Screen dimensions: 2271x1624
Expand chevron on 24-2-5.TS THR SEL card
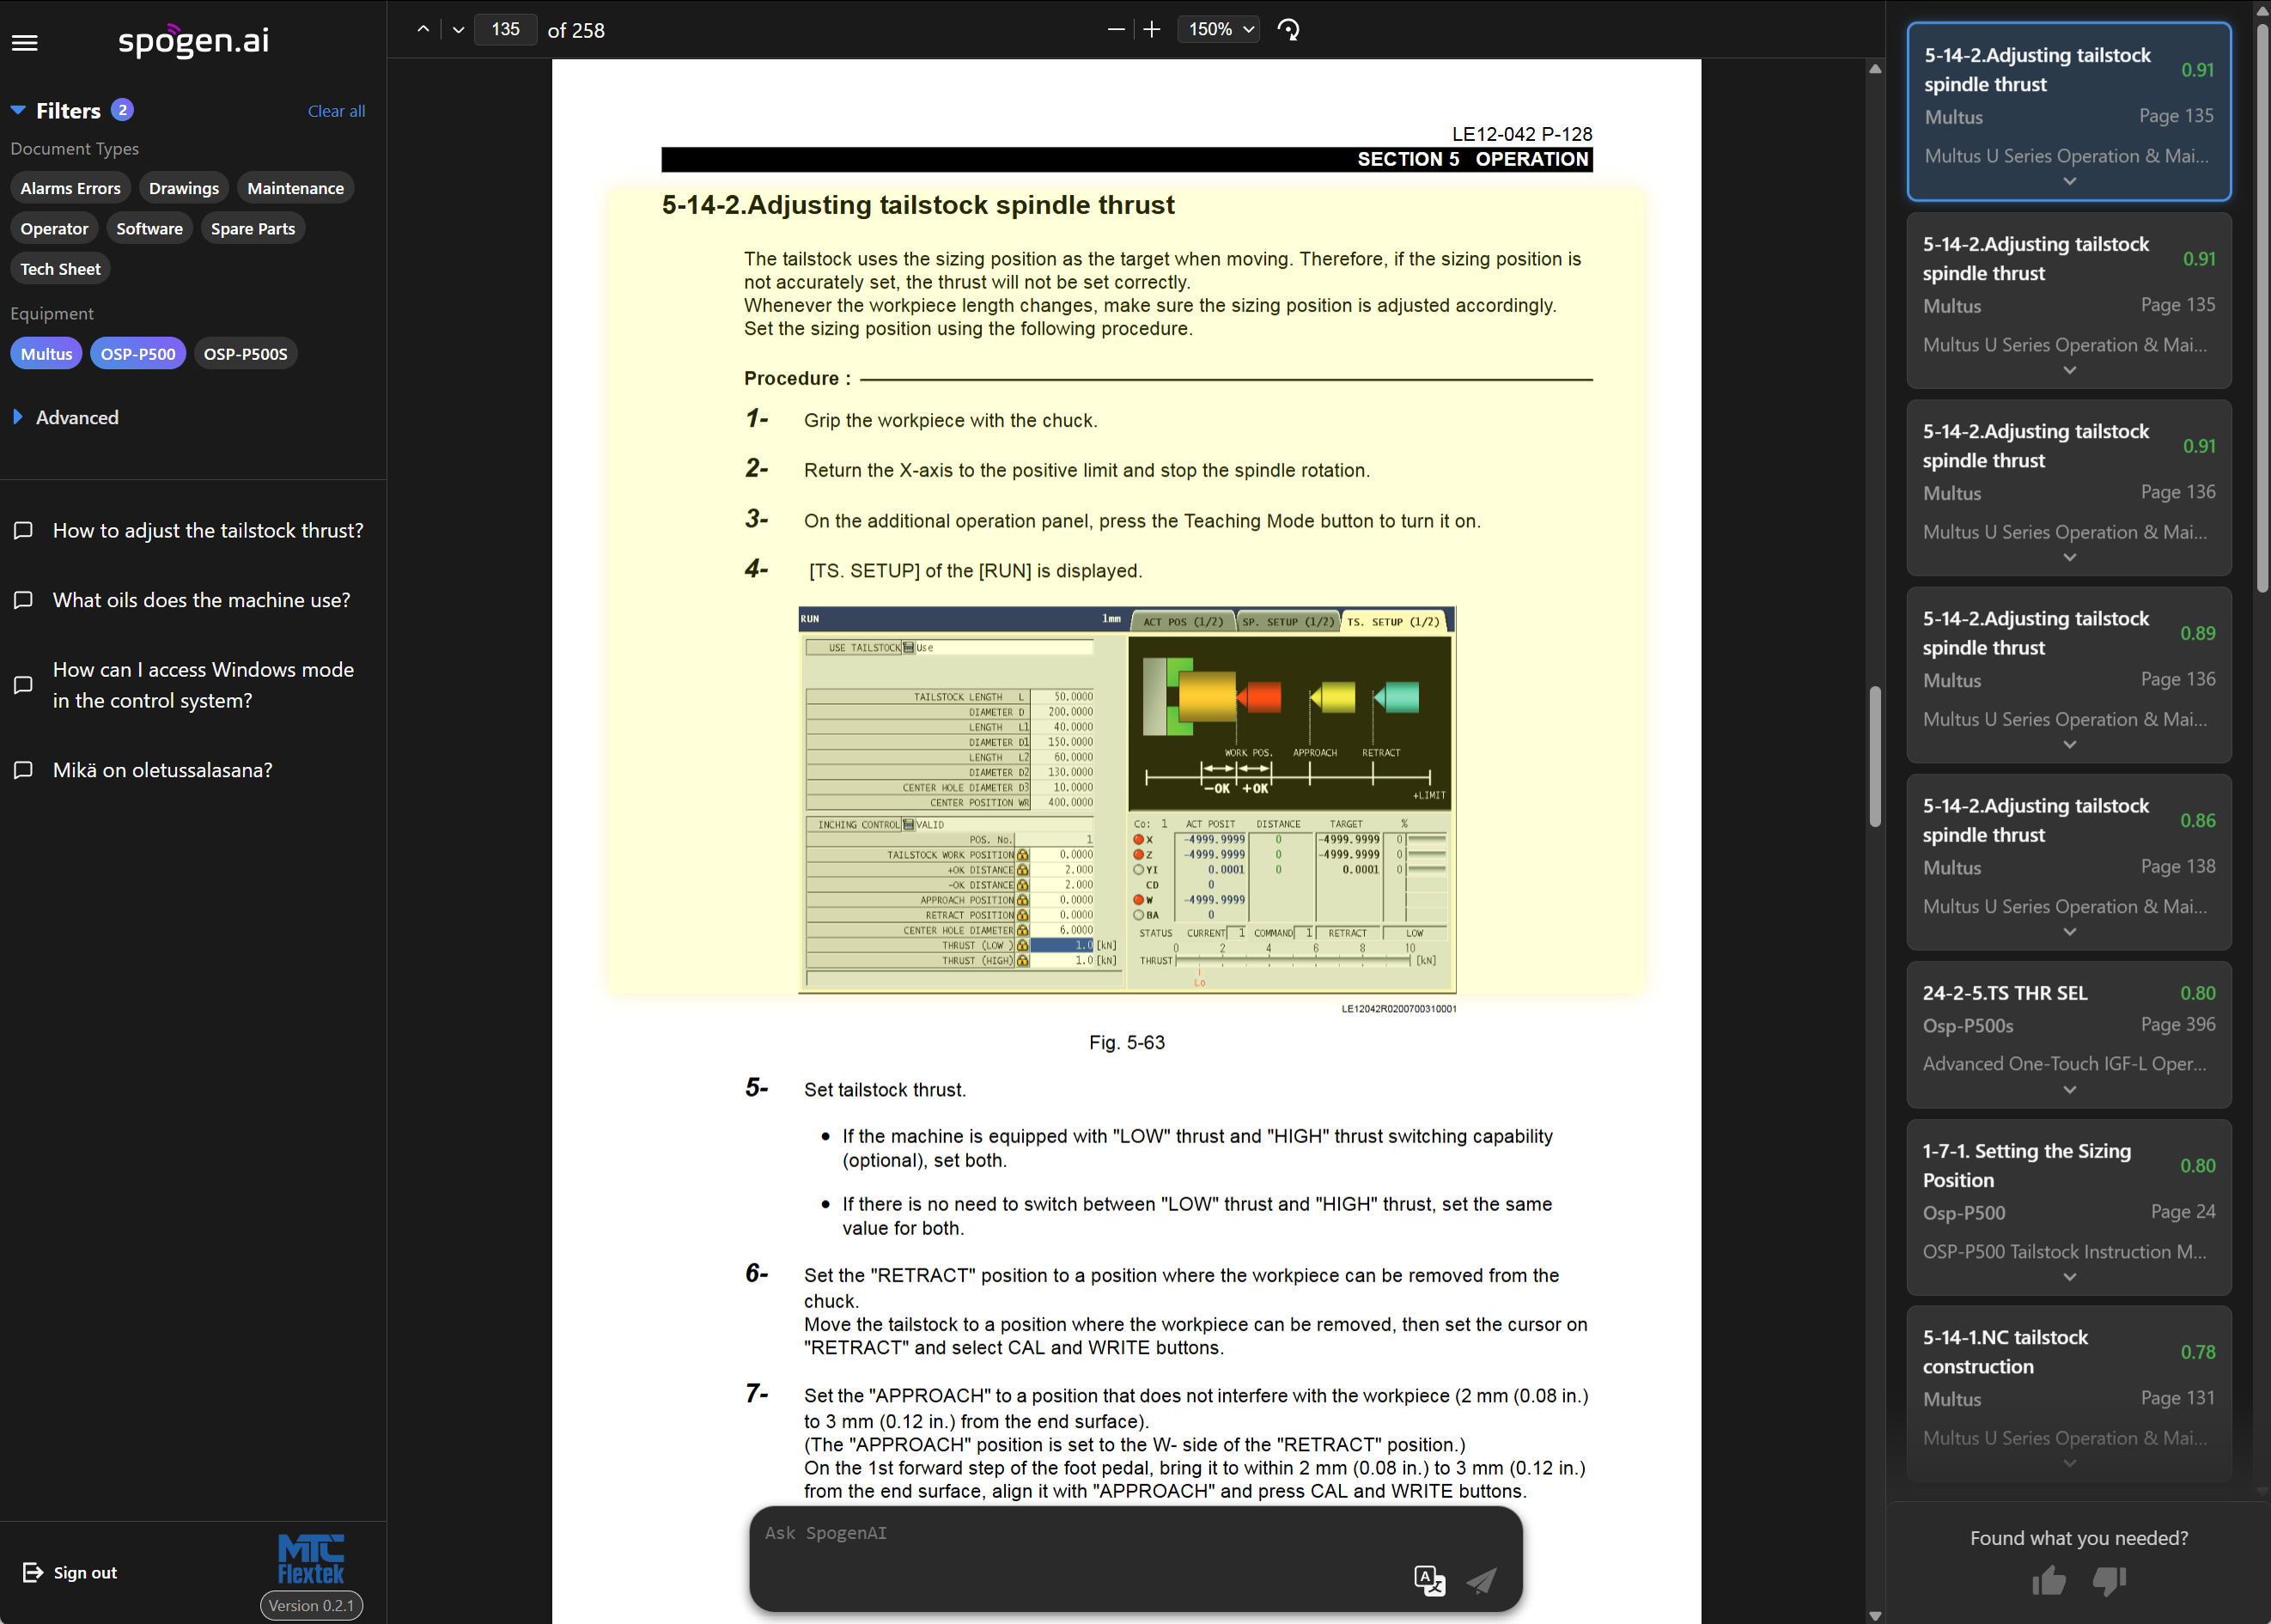point(2069,1090)
